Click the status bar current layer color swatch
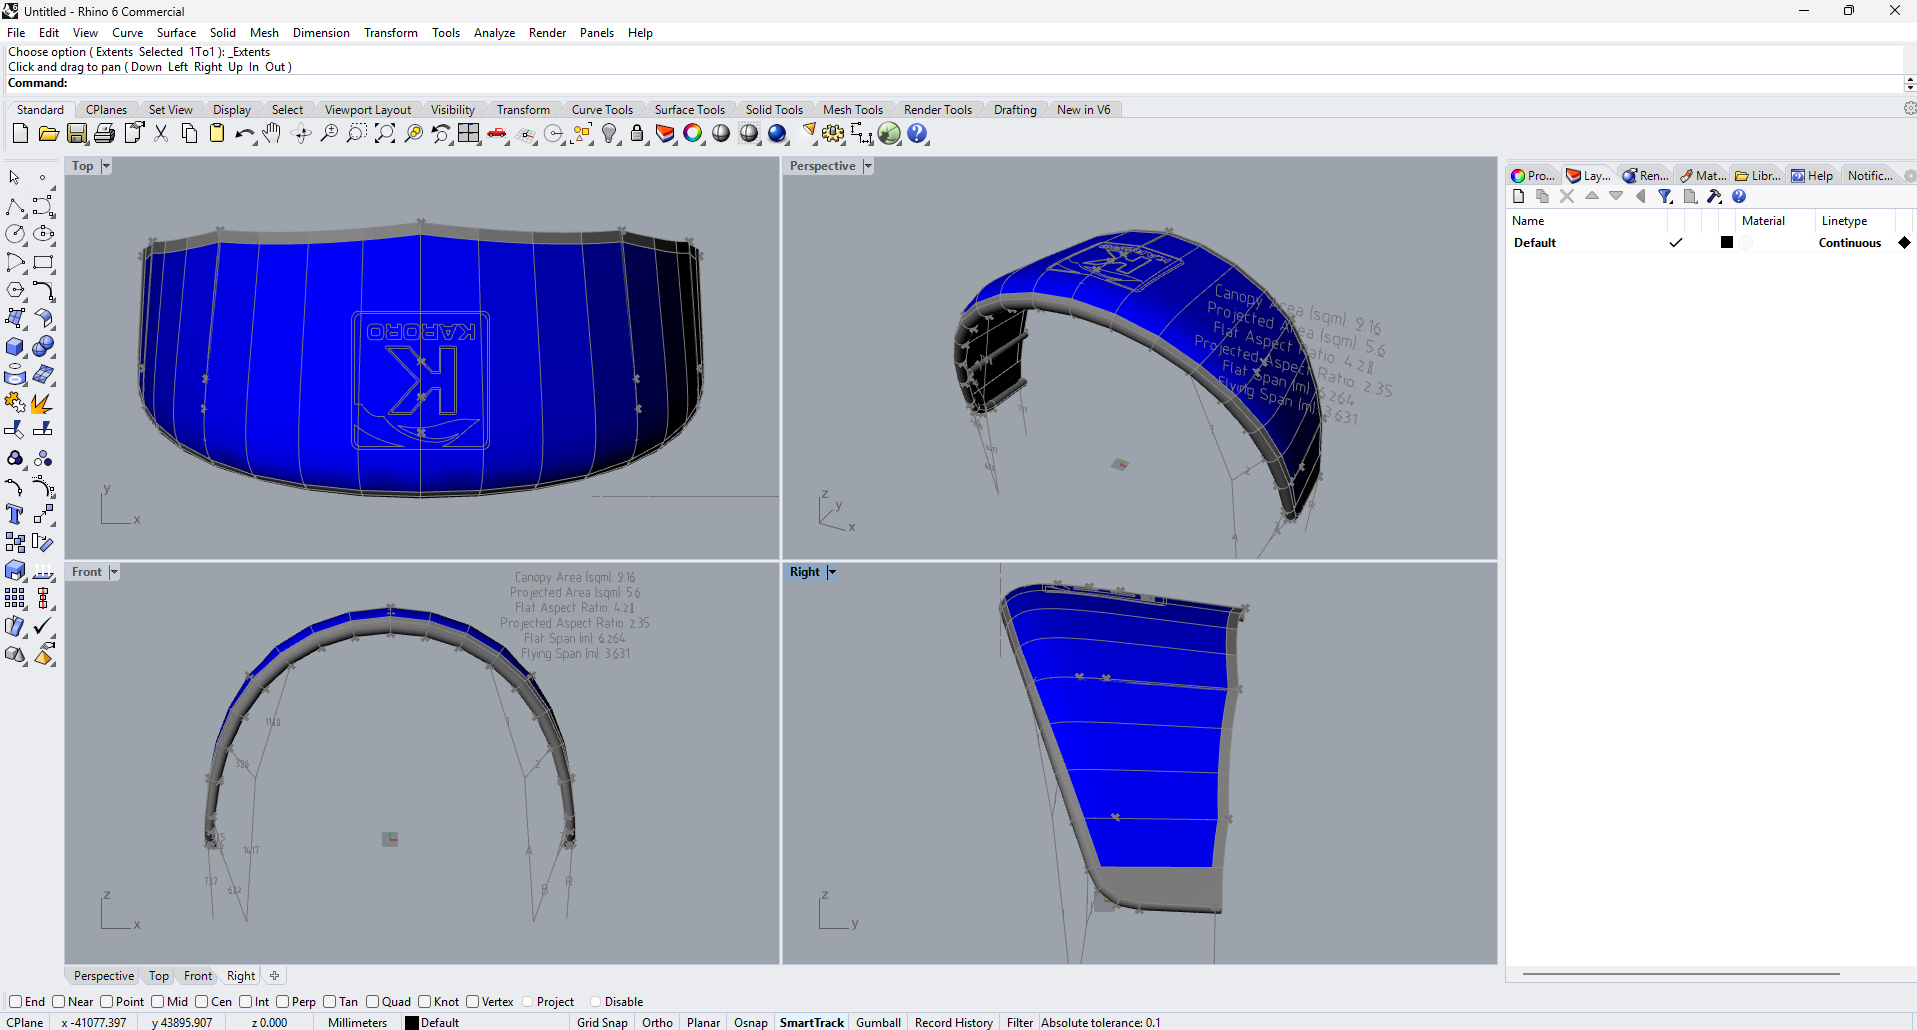The height and width of the screenshot is (1030, 1917). coord(411,1022)
